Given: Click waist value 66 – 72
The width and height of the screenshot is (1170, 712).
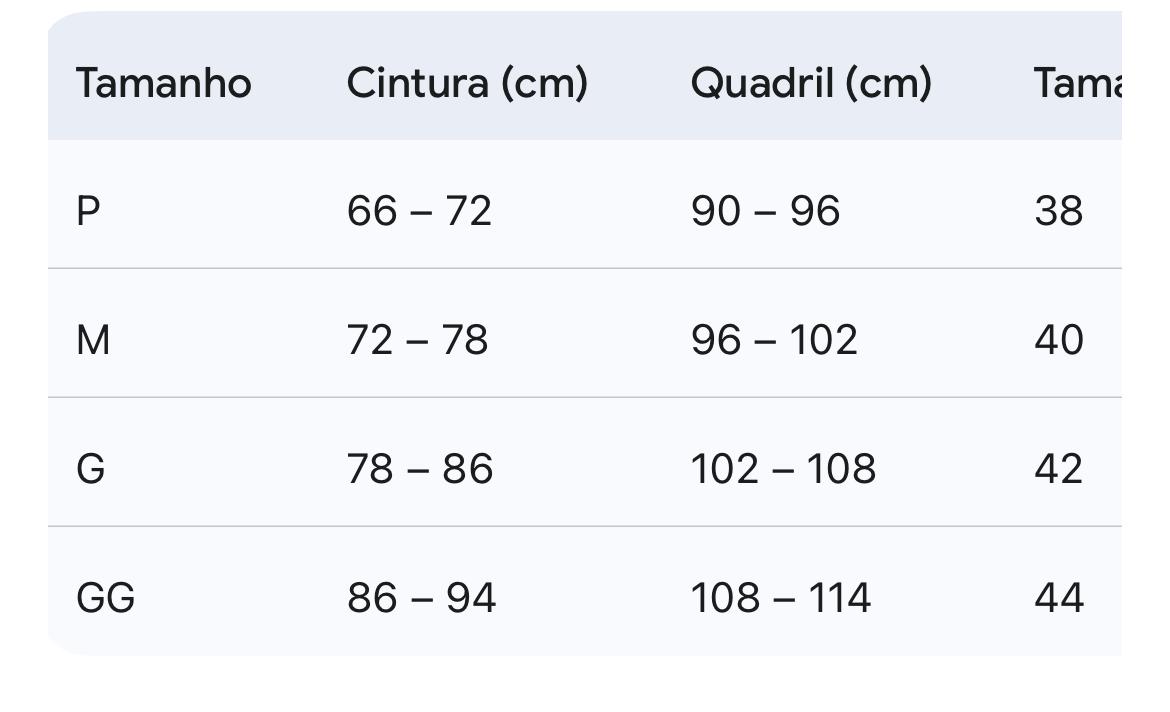Looking at the screenshot, I should 419,211.
